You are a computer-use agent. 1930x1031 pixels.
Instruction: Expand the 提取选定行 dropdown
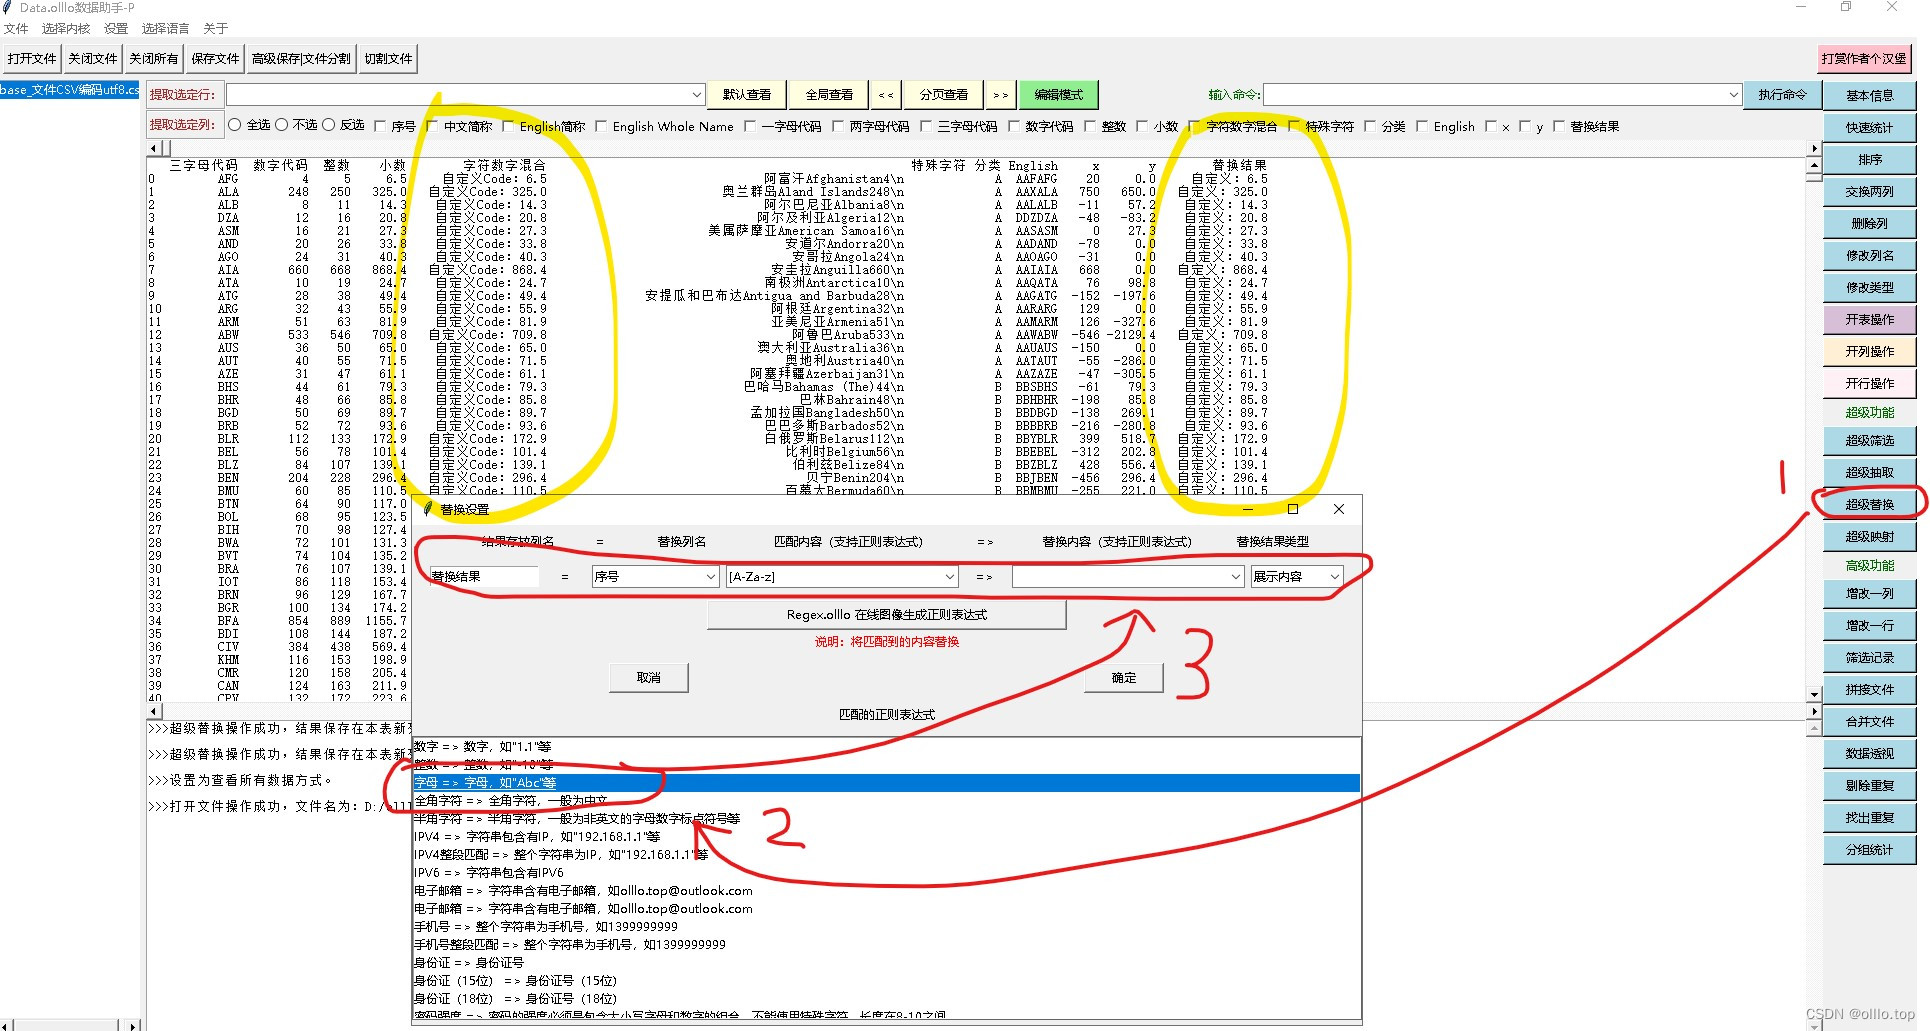(x=697, y=95)
